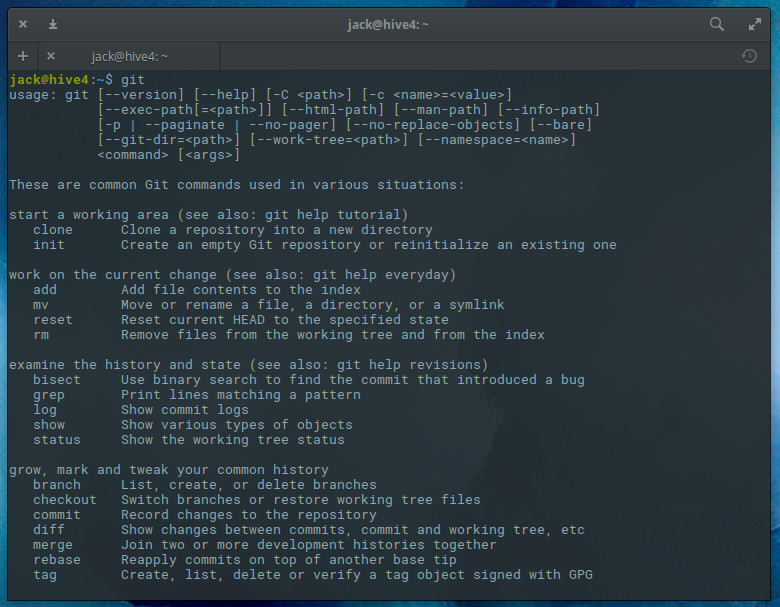The height and width of the screenshot is (607, 780).
Task: Click the 'merge' command name
Action: point(53,545)
